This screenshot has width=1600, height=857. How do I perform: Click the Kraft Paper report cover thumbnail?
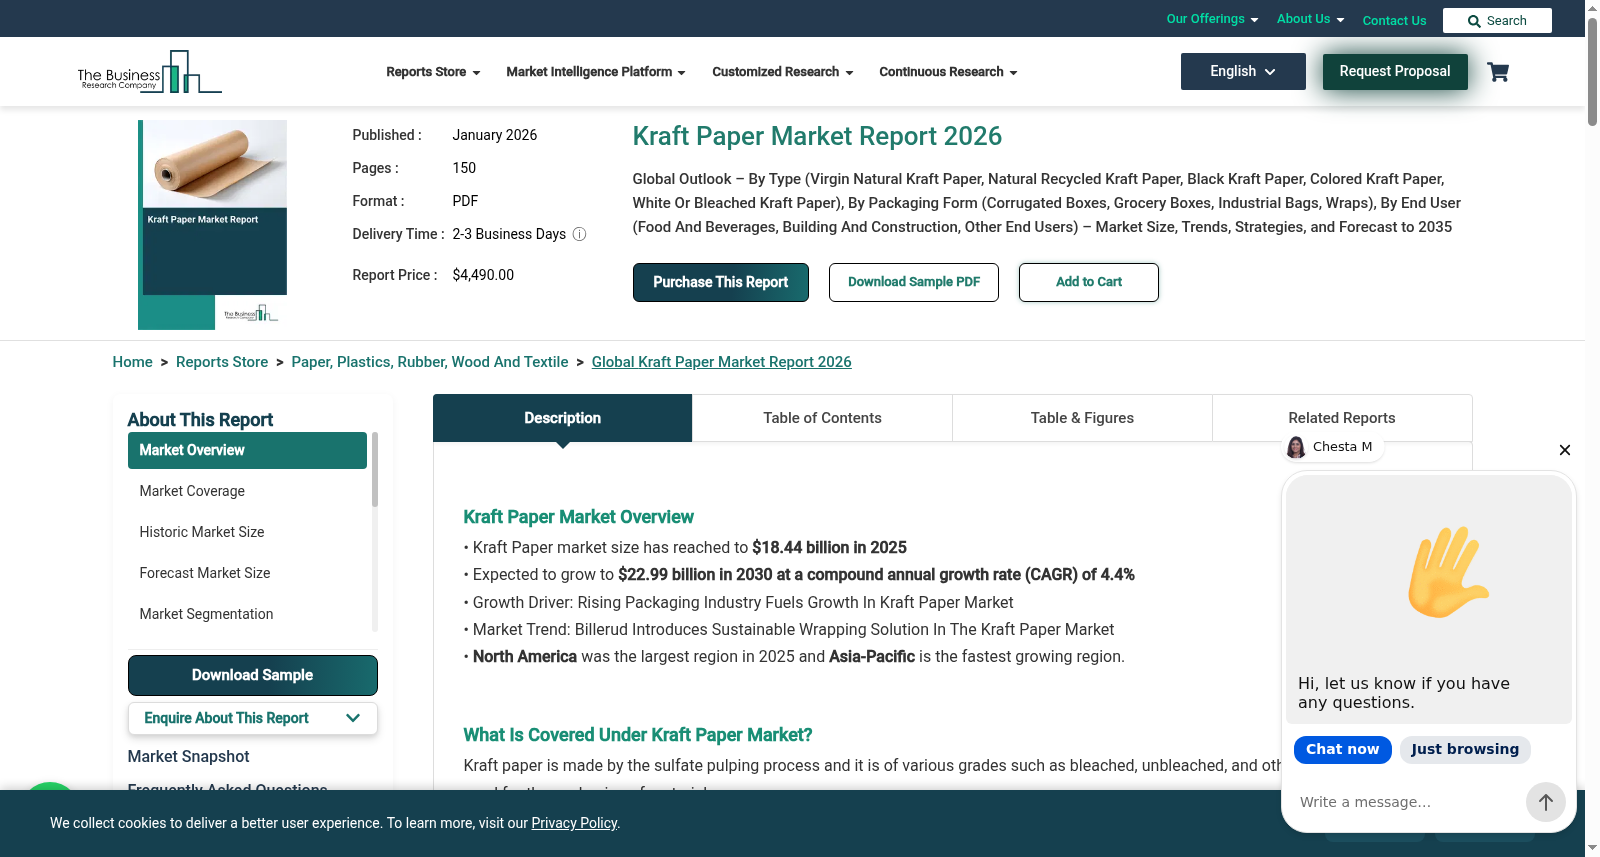[x=213, y=225]
